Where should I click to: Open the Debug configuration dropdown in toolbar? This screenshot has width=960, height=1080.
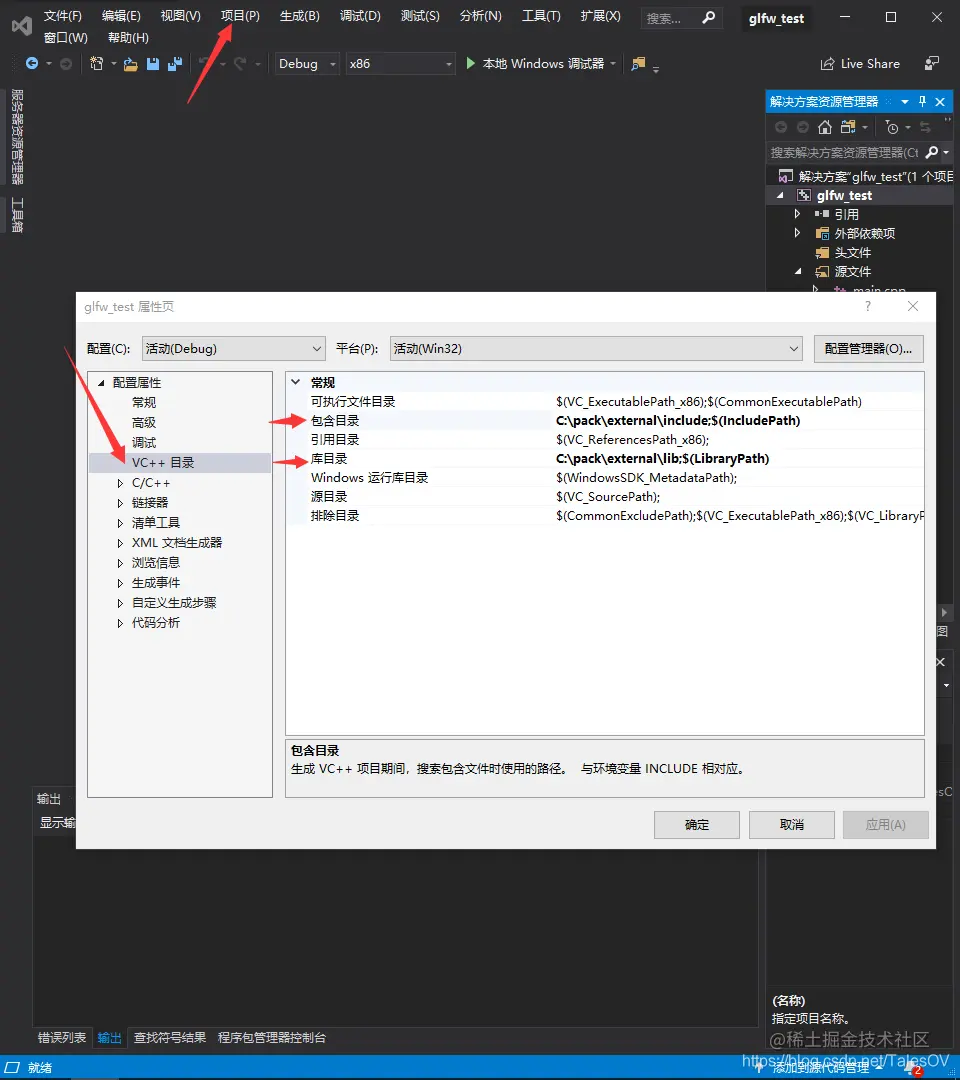[307, 63]
